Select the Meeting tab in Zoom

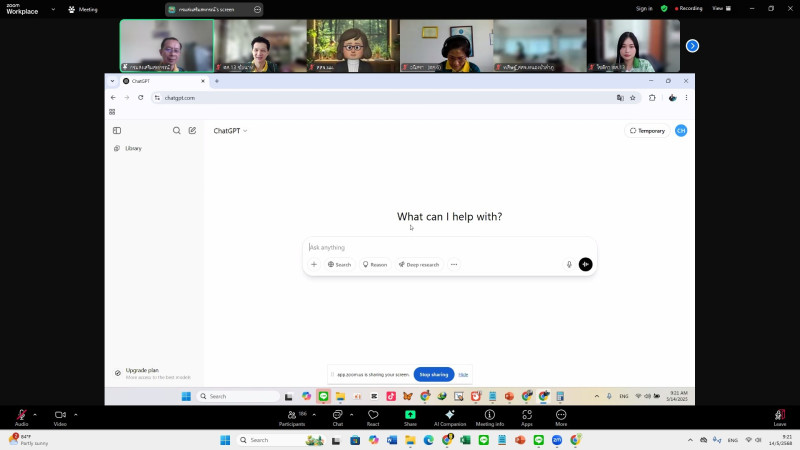(83, 9)
